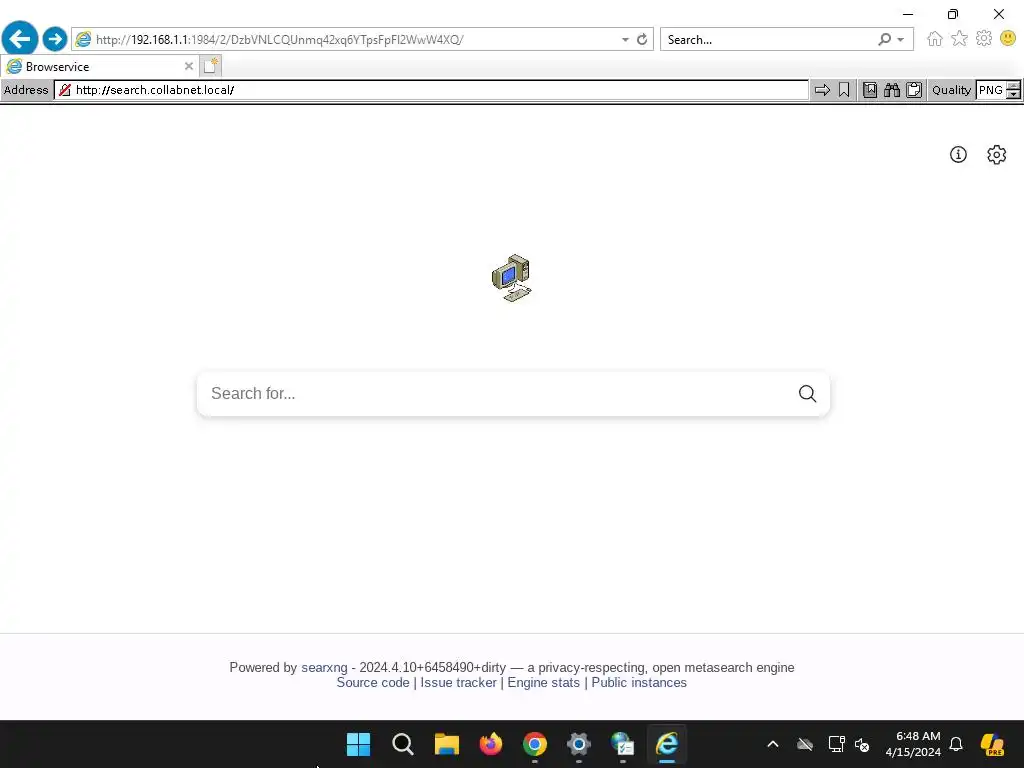
Task: Open Internet Explorer favorites star
Action: click(959, 39)
